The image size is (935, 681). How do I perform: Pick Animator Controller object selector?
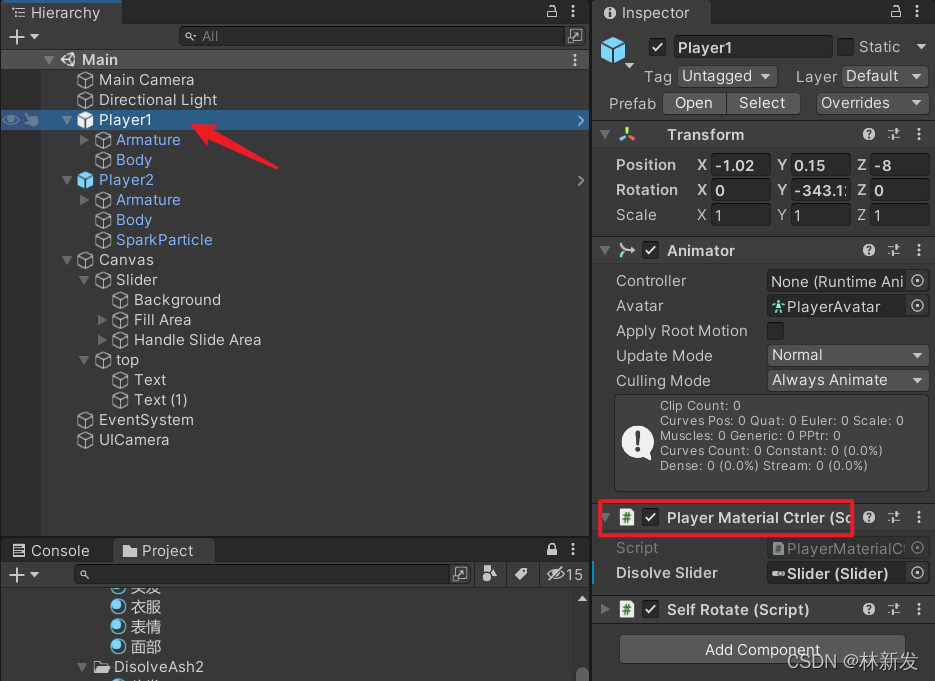pyautogui.click(x=918, y=281)
